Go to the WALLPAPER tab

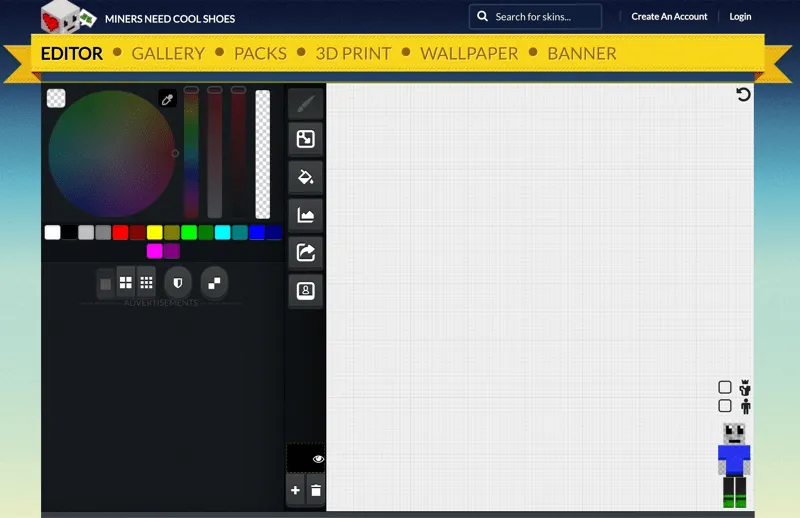[x=469, y=54]
